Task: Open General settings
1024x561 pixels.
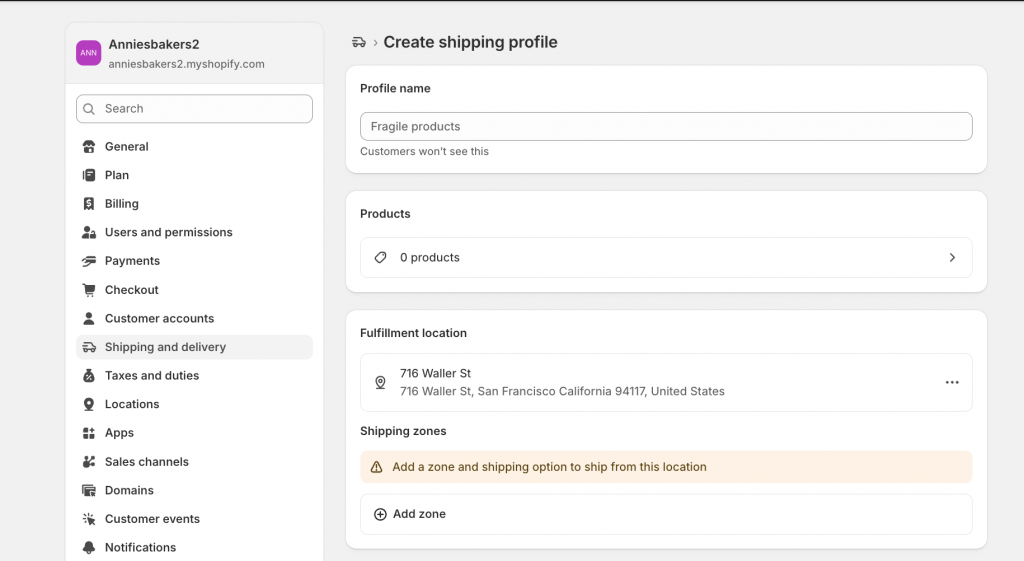Action: (194, 146)
